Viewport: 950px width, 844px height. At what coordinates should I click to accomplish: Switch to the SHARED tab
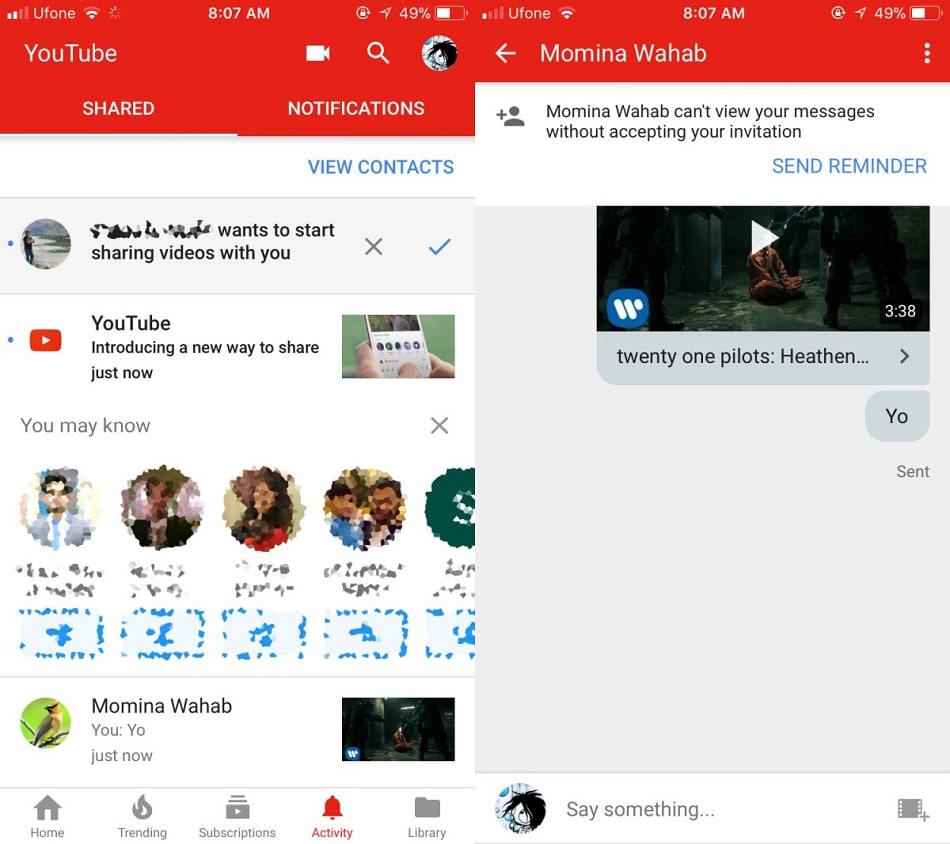(x=118, y=108)
